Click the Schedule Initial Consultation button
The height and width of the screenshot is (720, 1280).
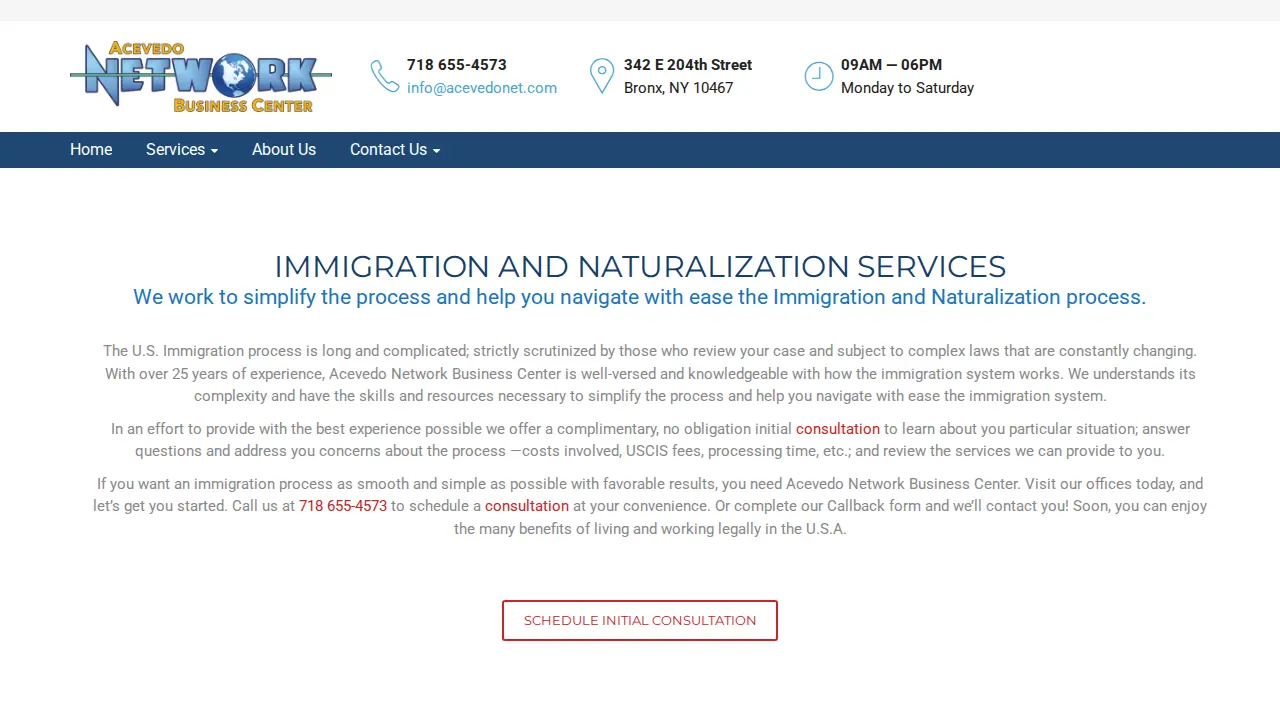pos(640,620)
